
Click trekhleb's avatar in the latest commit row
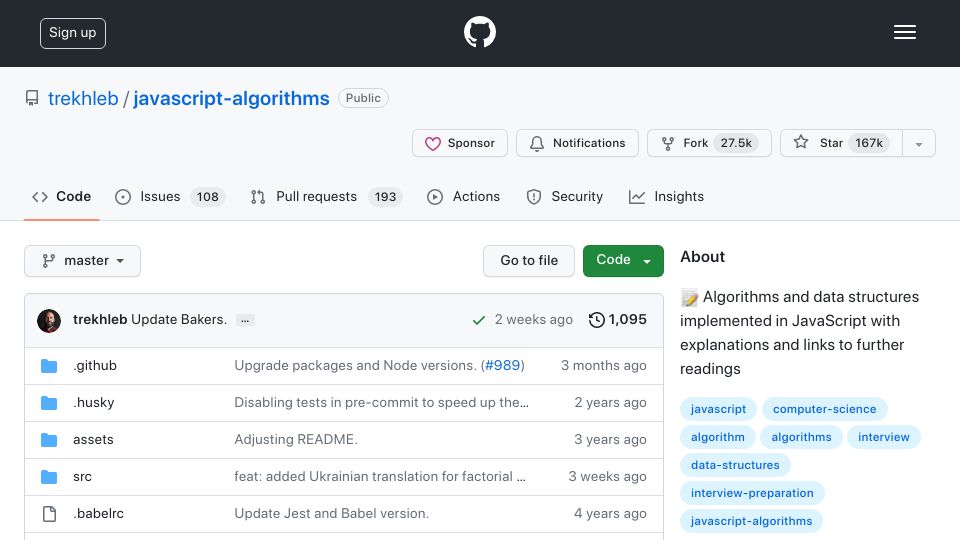click(x=49, y=320)
